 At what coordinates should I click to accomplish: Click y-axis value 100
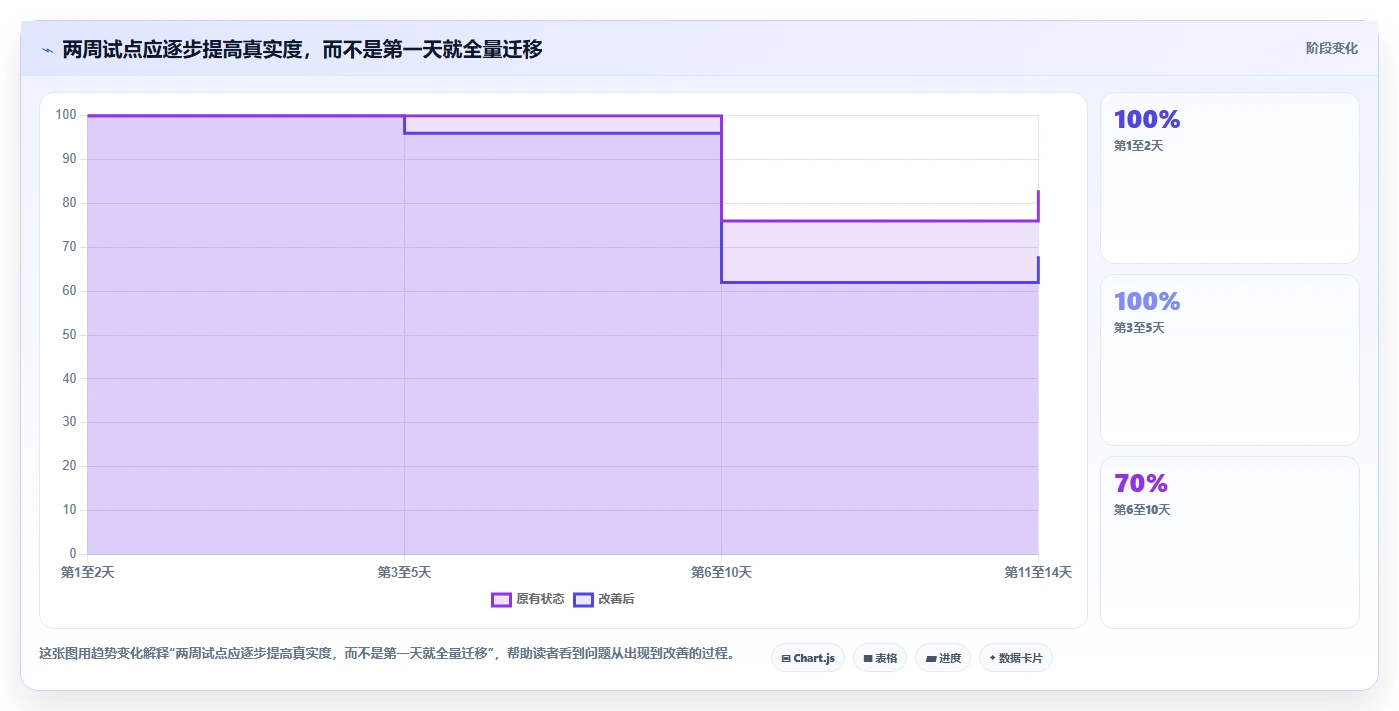[x=66, y=115]
